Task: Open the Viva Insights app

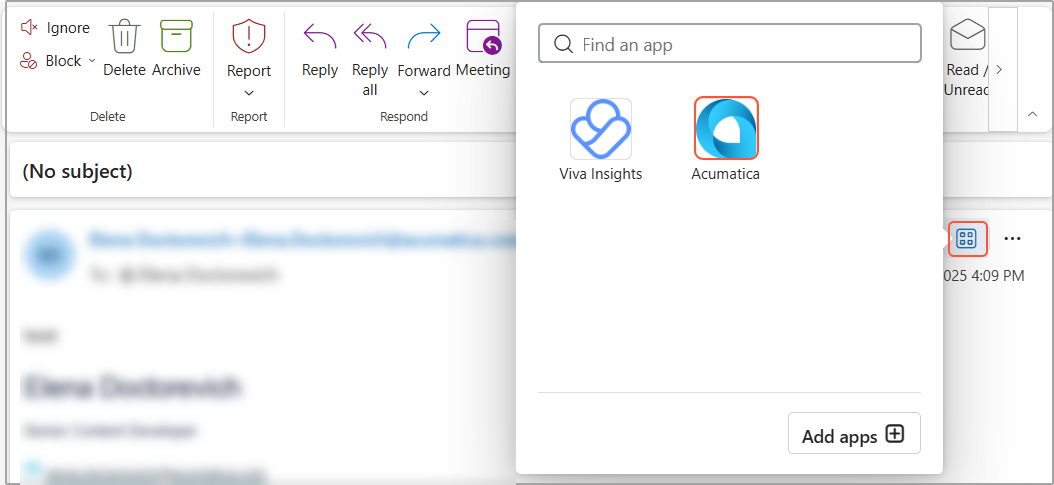Action: [601, 128]
